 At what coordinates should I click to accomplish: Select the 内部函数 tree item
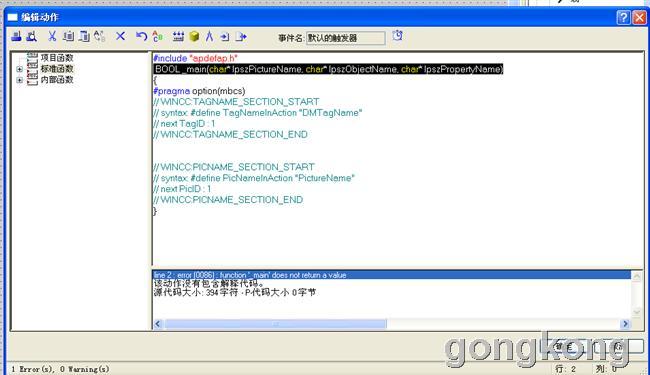57,80
